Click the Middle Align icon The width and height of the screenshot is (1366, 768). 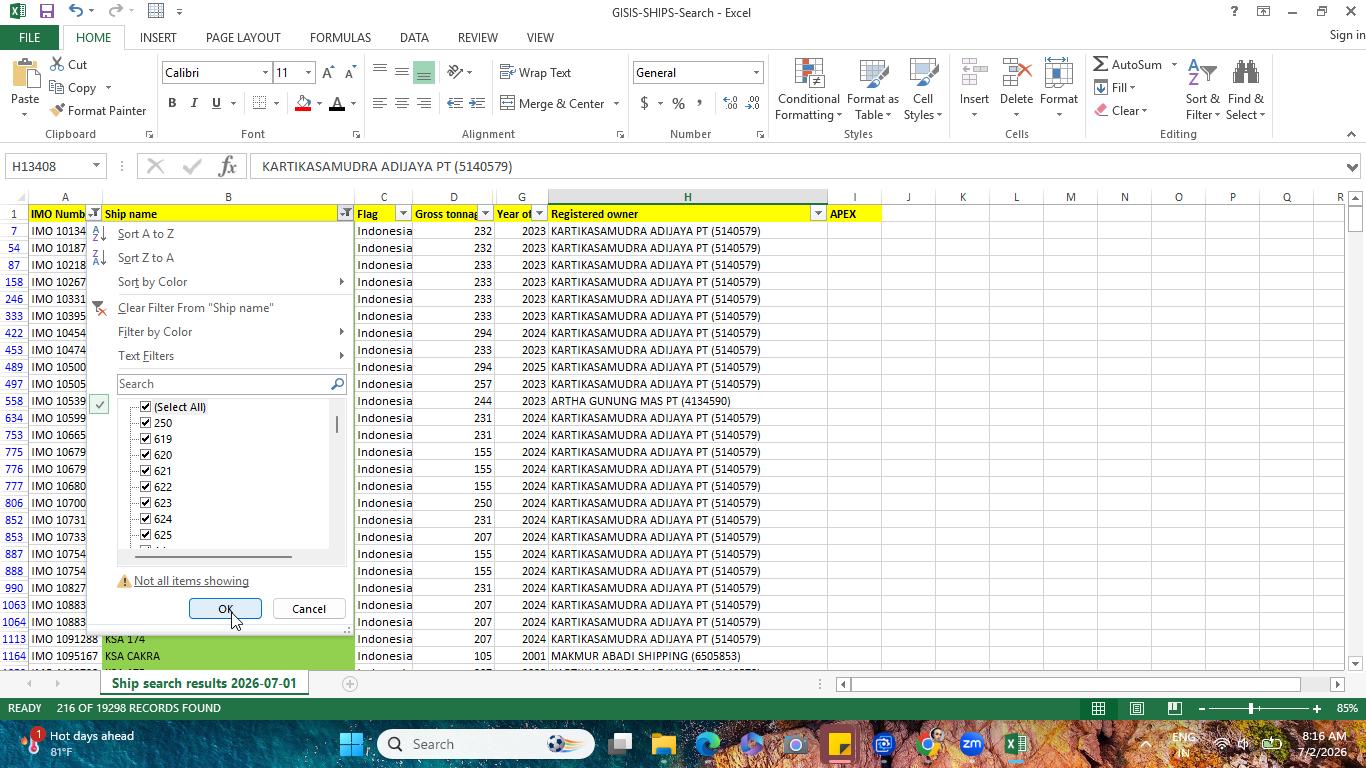point(401,72)
